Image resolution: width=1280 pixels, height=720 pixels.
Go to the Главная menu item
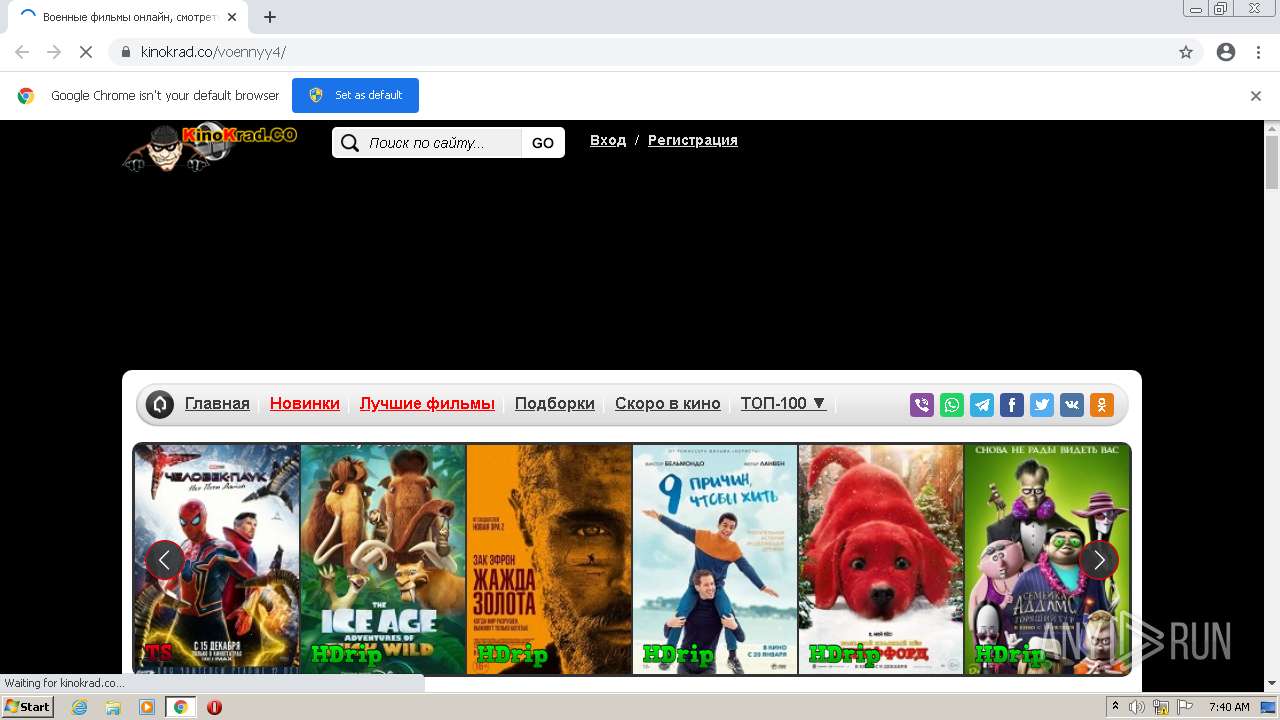coord(217,404)
